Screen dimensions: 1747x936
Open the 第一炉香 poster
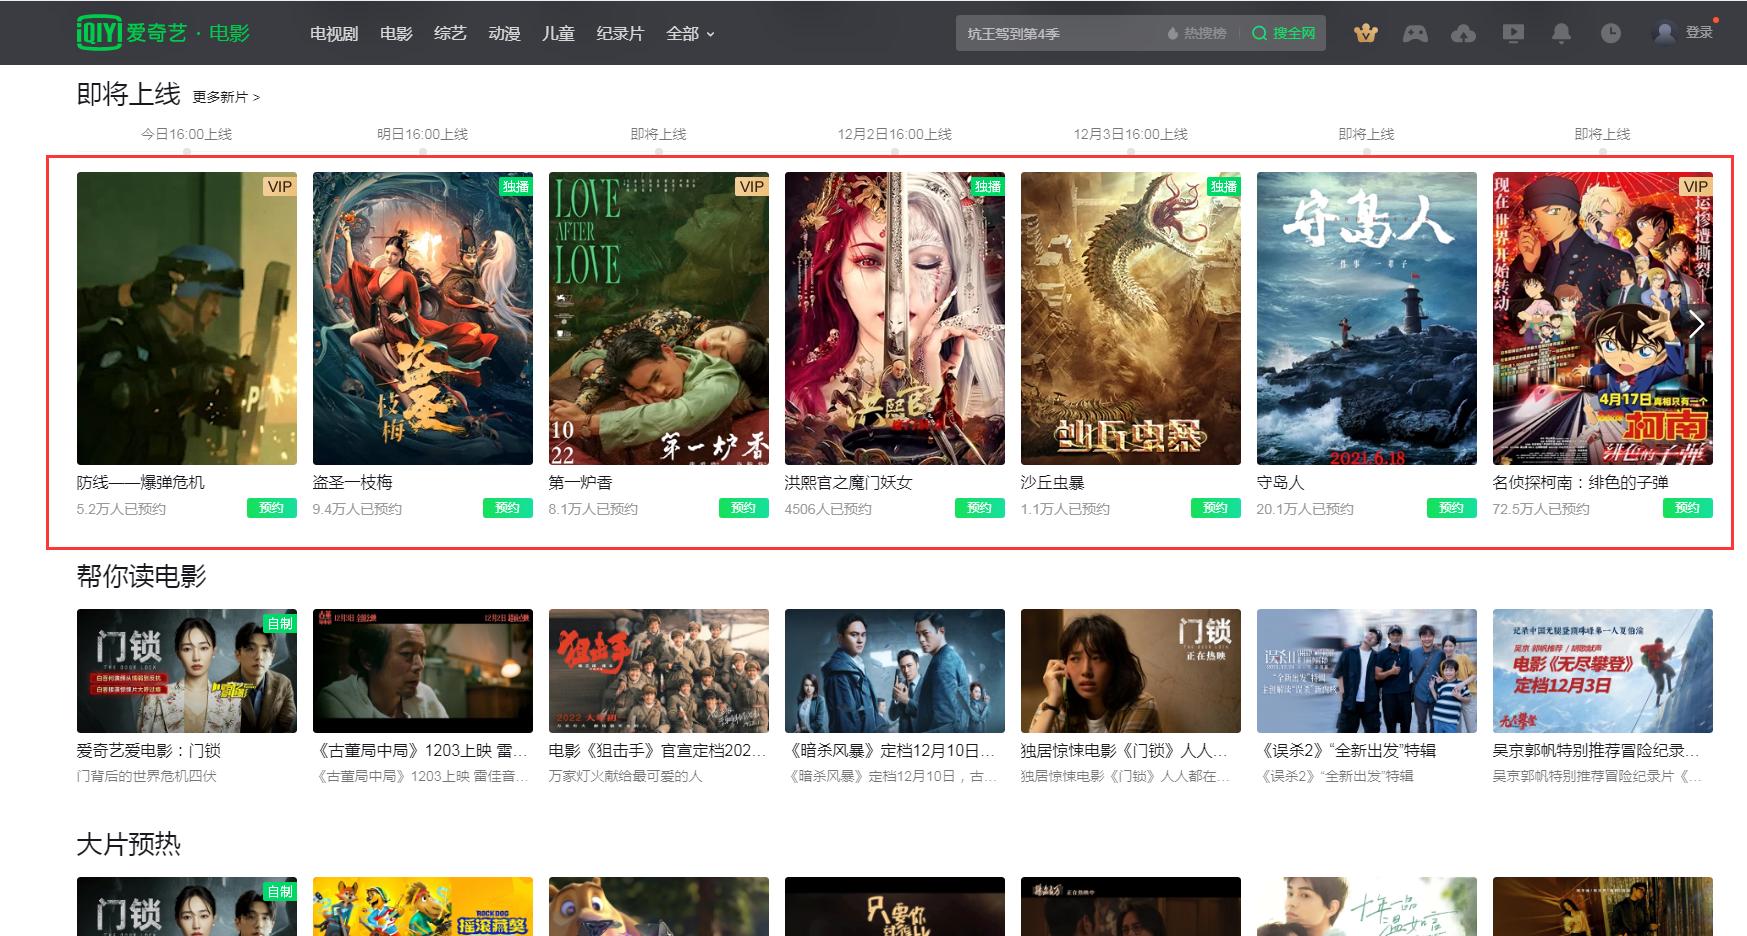click(x=659, y=318)
